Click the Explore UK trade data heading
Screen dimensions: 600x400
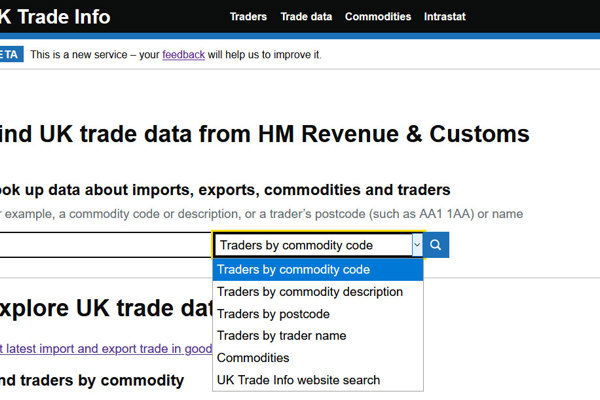(x=106, y=309)
